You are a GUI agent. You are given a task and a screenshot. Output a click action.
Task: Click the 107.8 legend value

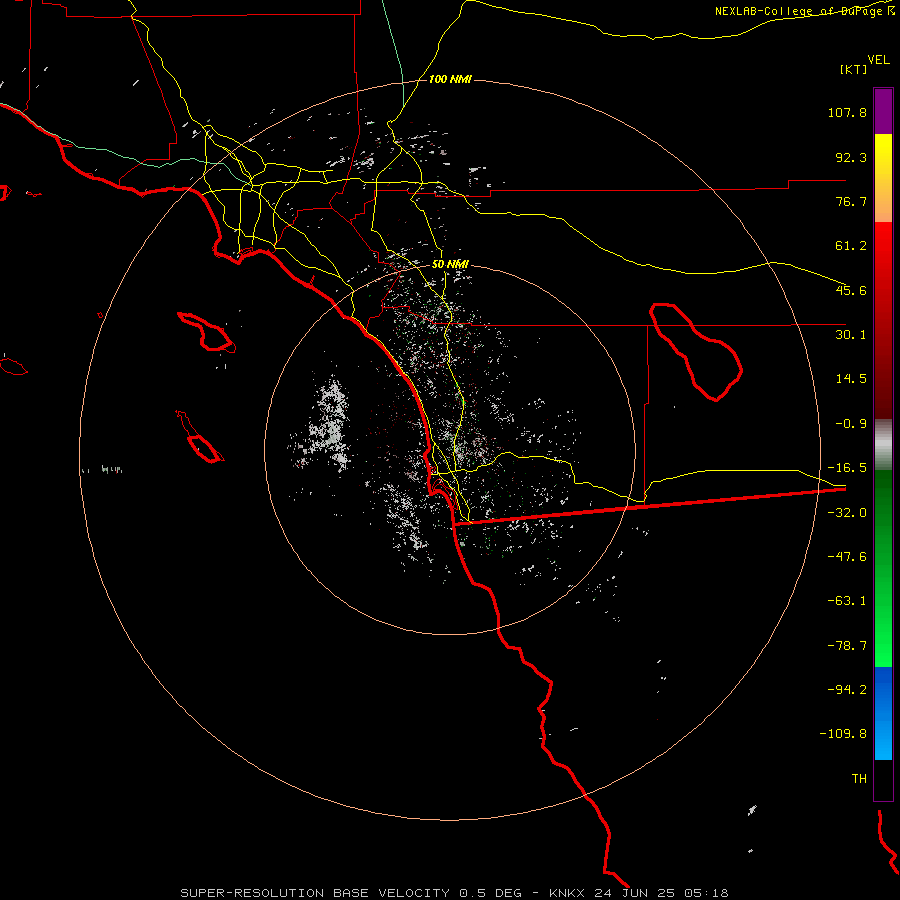pos(847,112)
